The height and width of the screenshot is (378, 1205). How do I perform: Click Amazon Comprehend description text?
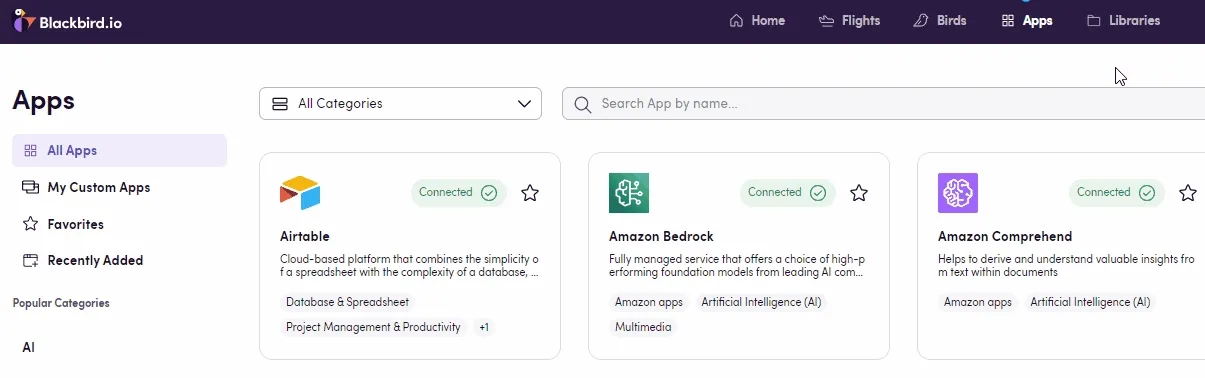click(x=1066, y=265)
